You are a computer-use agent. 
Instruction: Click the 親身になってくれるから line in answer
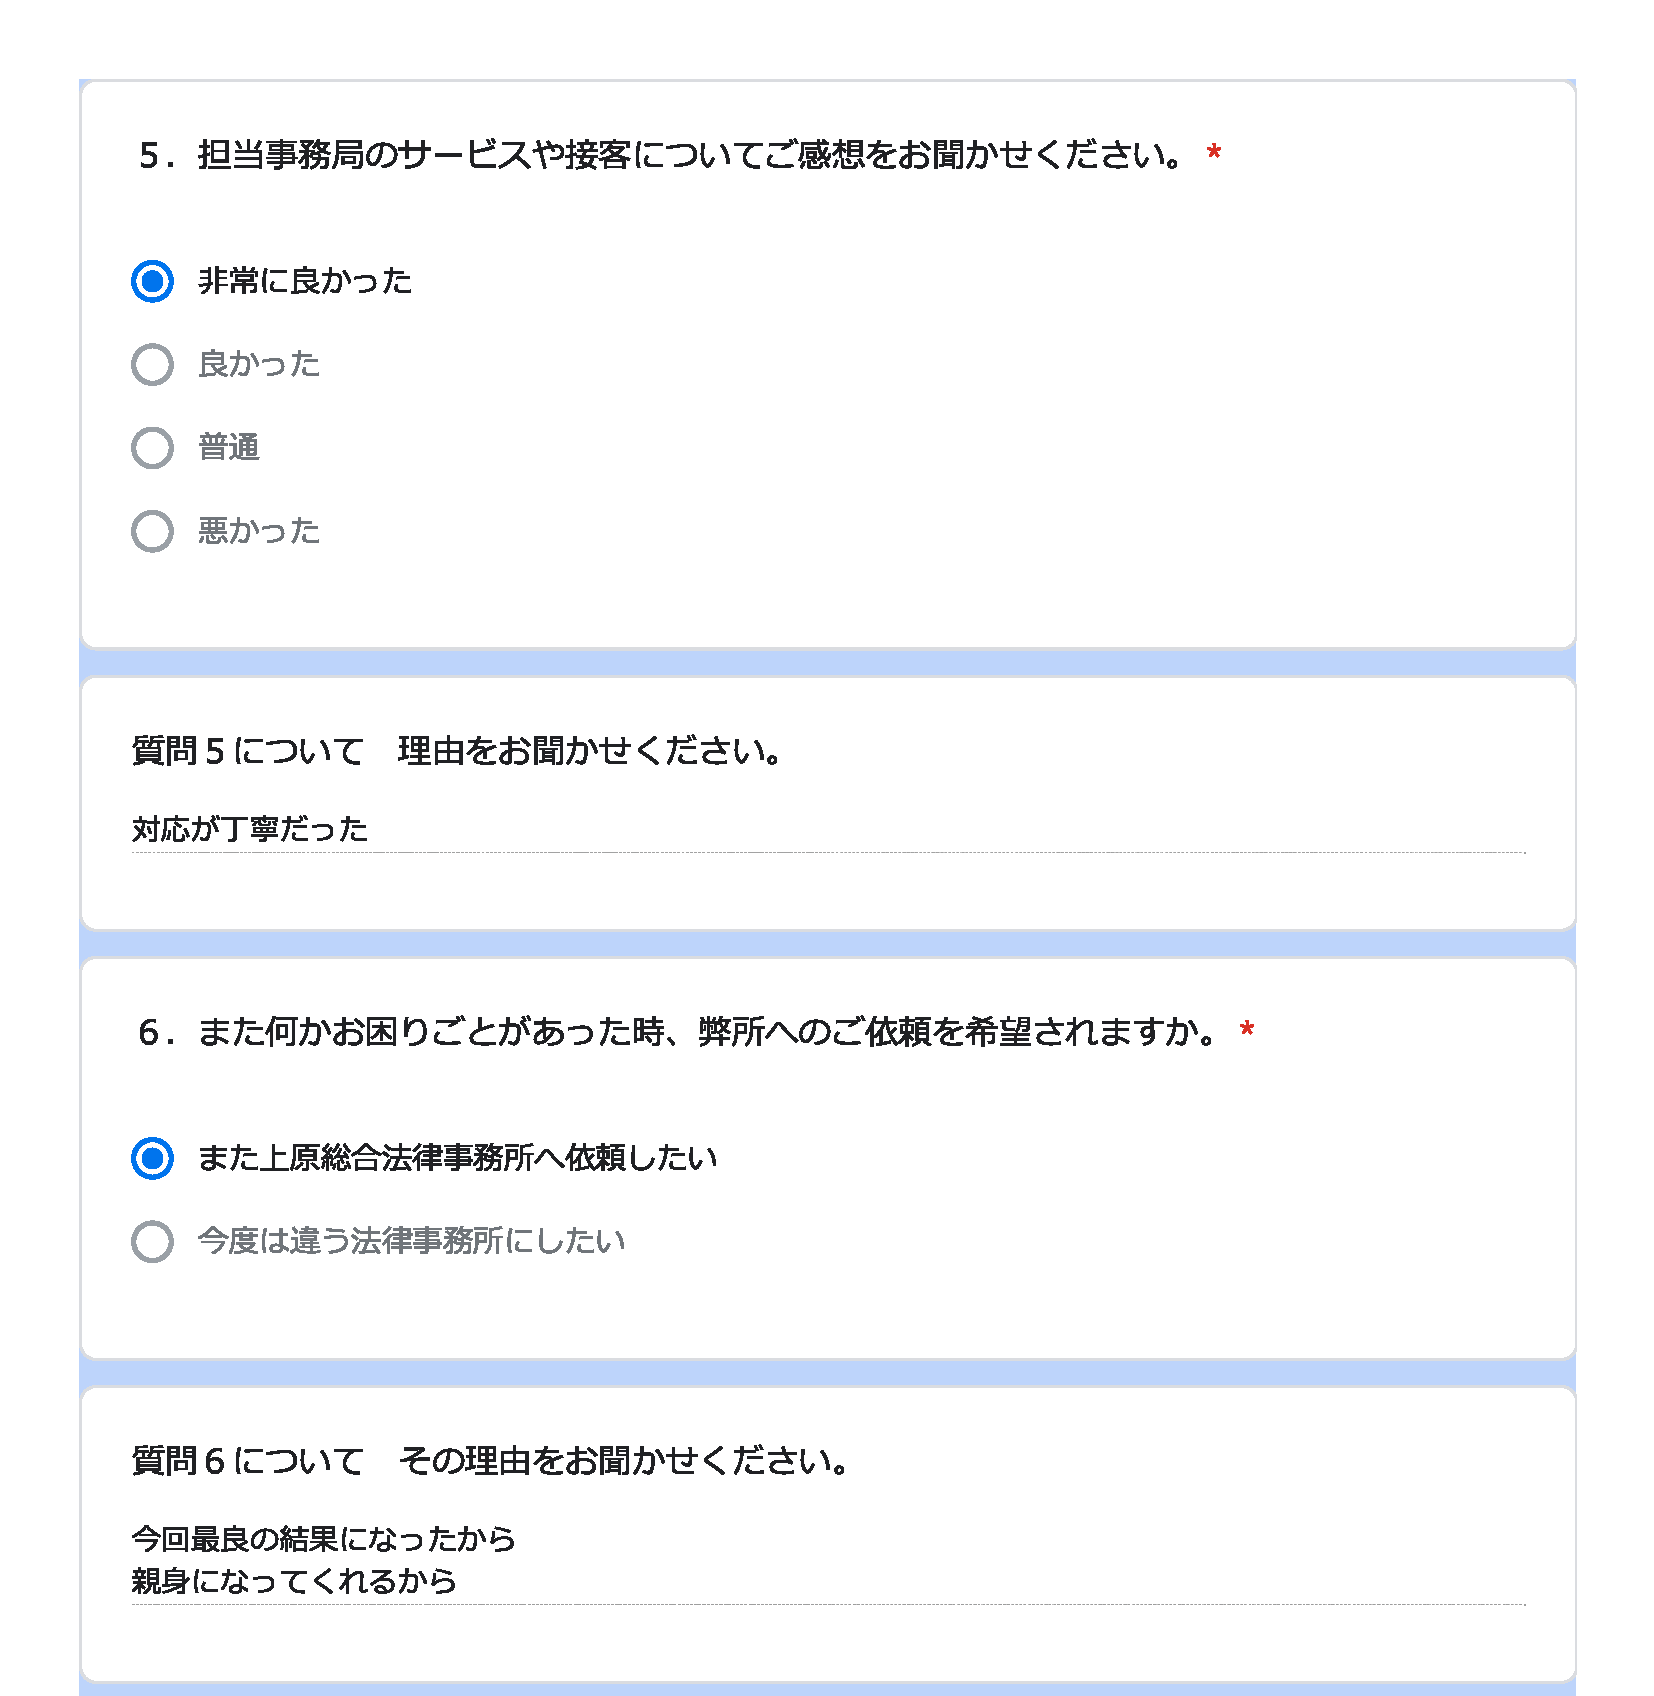click(294, 1581)
